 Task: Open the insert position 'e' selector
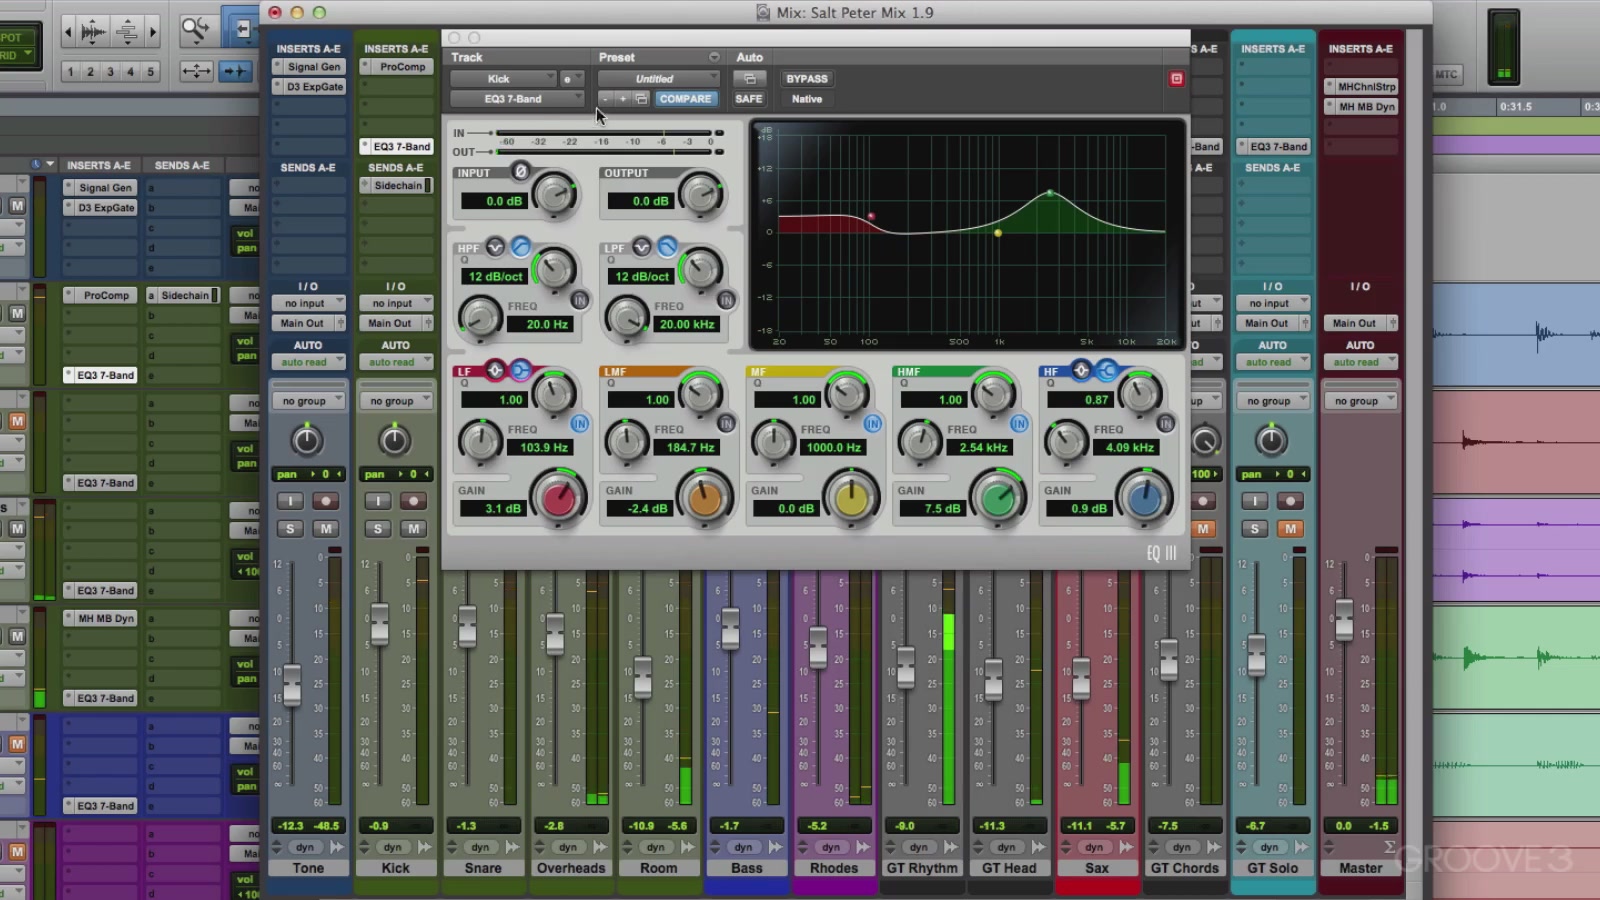[571, 79]
